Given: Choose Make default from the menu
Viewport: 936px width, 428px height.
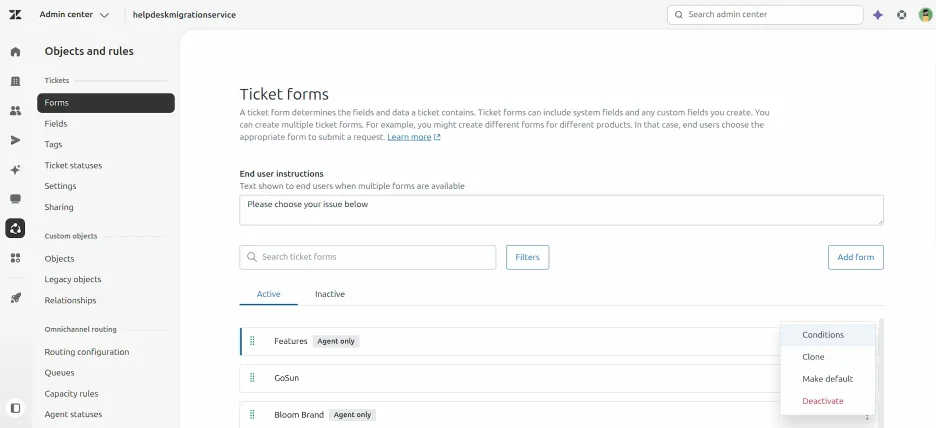Looking at the screenshot, I should click(x=827, y=379).
